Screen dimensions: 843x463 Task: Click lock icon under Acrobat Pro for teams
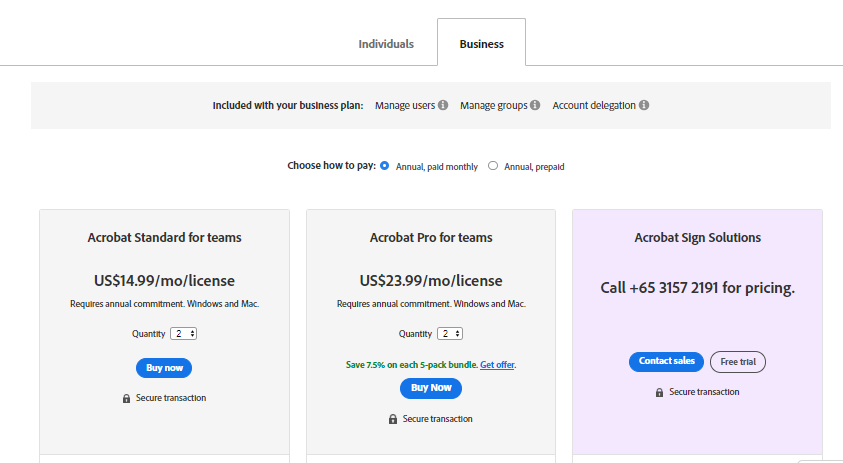tap(393, 419)
